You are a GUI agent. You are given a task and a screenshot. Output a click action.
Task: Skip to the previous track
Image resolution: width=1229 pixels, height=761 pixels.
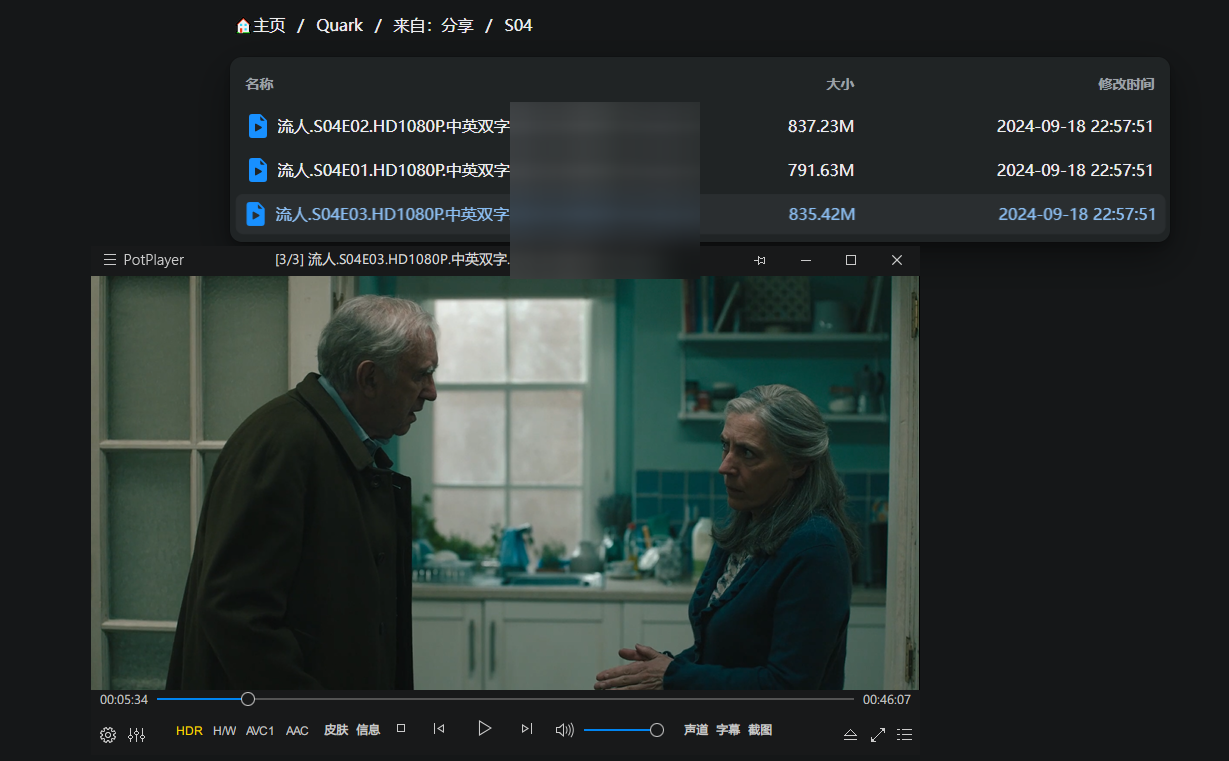pyautogui.click(x=439, y=729)
